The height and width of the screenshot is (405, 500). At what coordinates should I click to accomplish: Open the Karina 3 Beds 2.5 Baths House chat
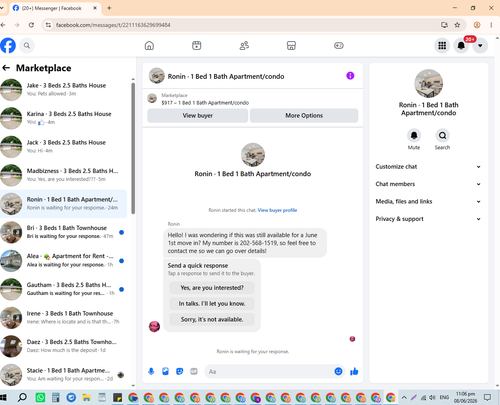pos(63,118)
